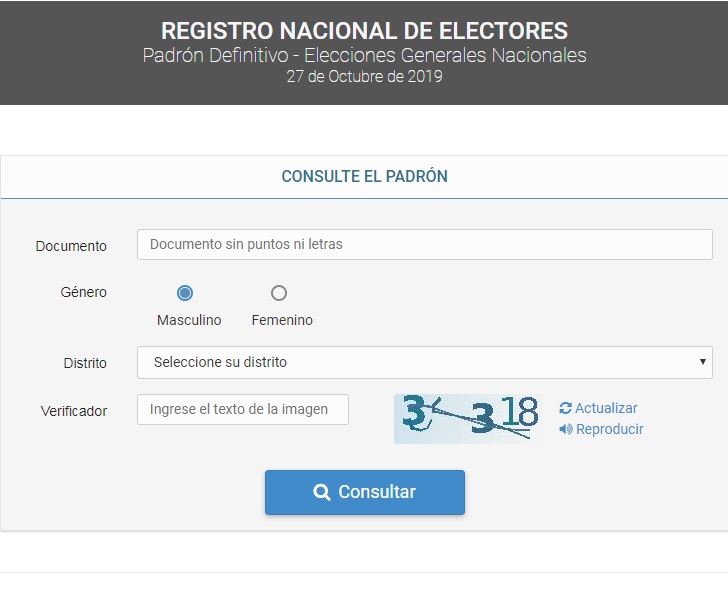Click the captcha verification image
Screen dimensions: 728x593
(468, 418)
